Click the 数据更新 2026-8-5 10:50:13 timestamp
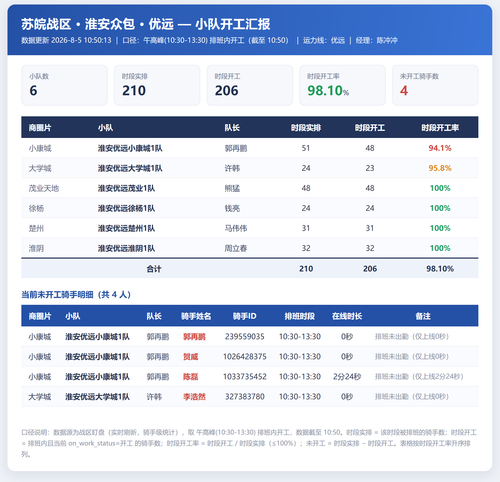The height and width of the screenshot is (482, 500). click(x=66, y=40)
